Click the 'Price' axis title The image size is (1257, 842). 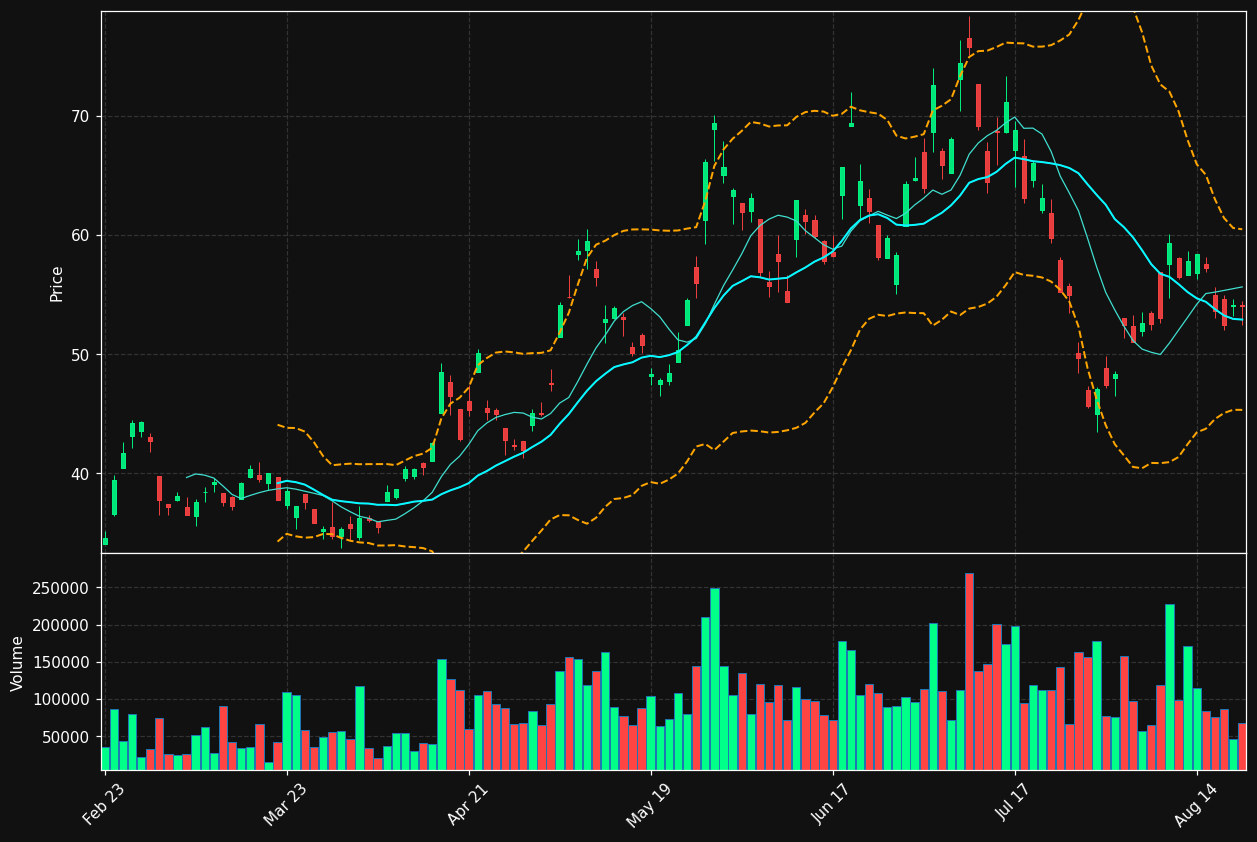(x=56, y=283)
